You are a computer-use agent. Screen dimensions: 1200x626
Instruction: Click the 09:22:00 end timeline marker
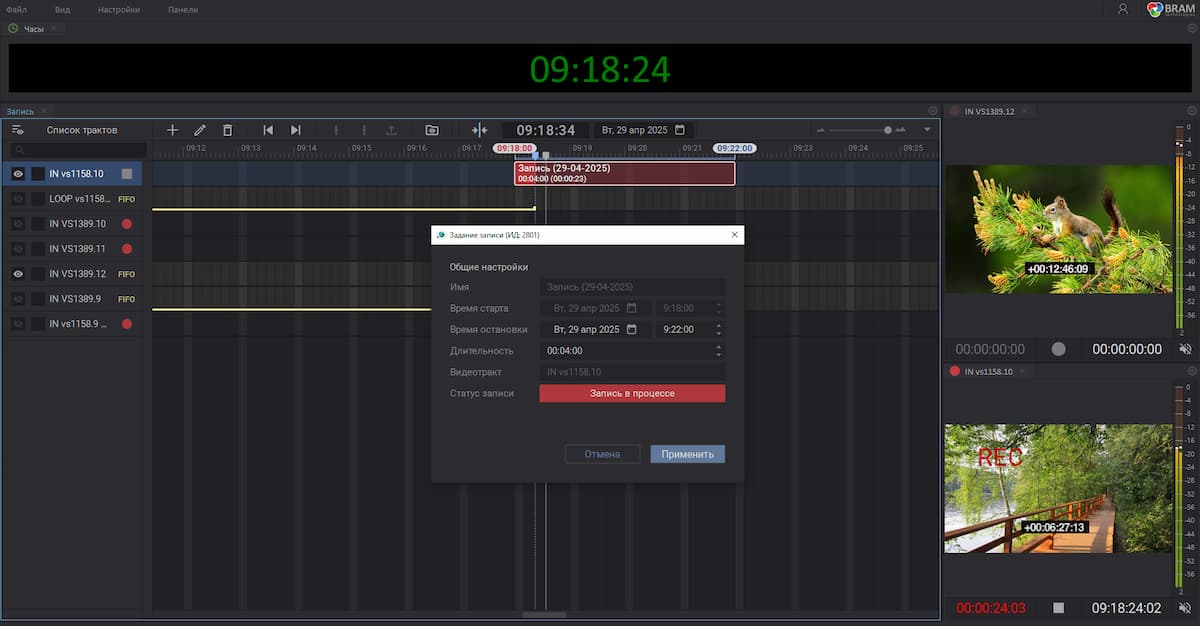[x=734, y=148]
